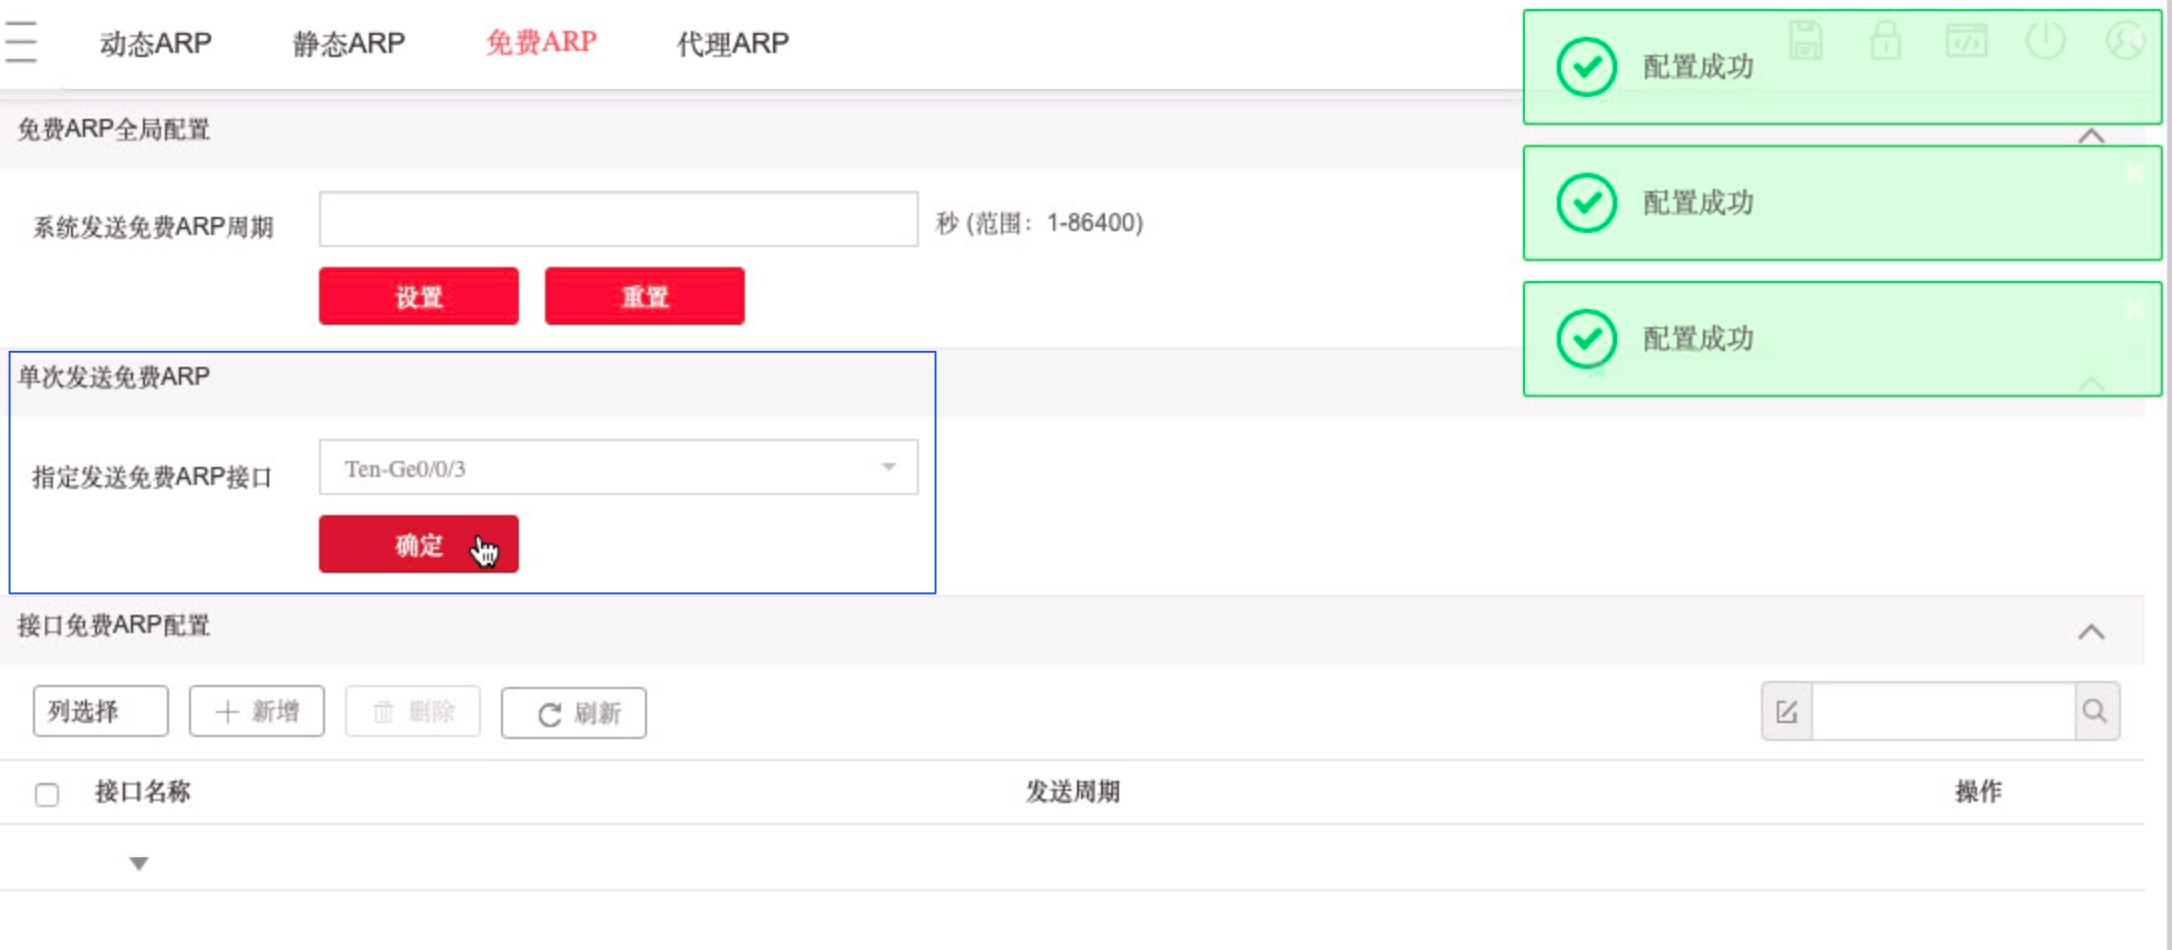Collapse the 接口免费ARP配置 section
The height and width of the screenshot is (950, 2172).
2091,632
